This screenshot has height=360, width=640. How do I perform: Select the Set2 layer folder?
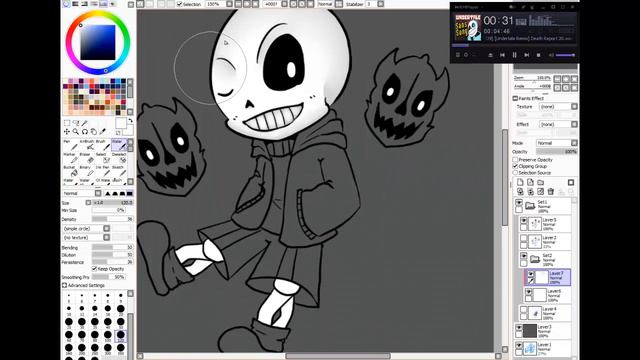(x=545, y=260)
